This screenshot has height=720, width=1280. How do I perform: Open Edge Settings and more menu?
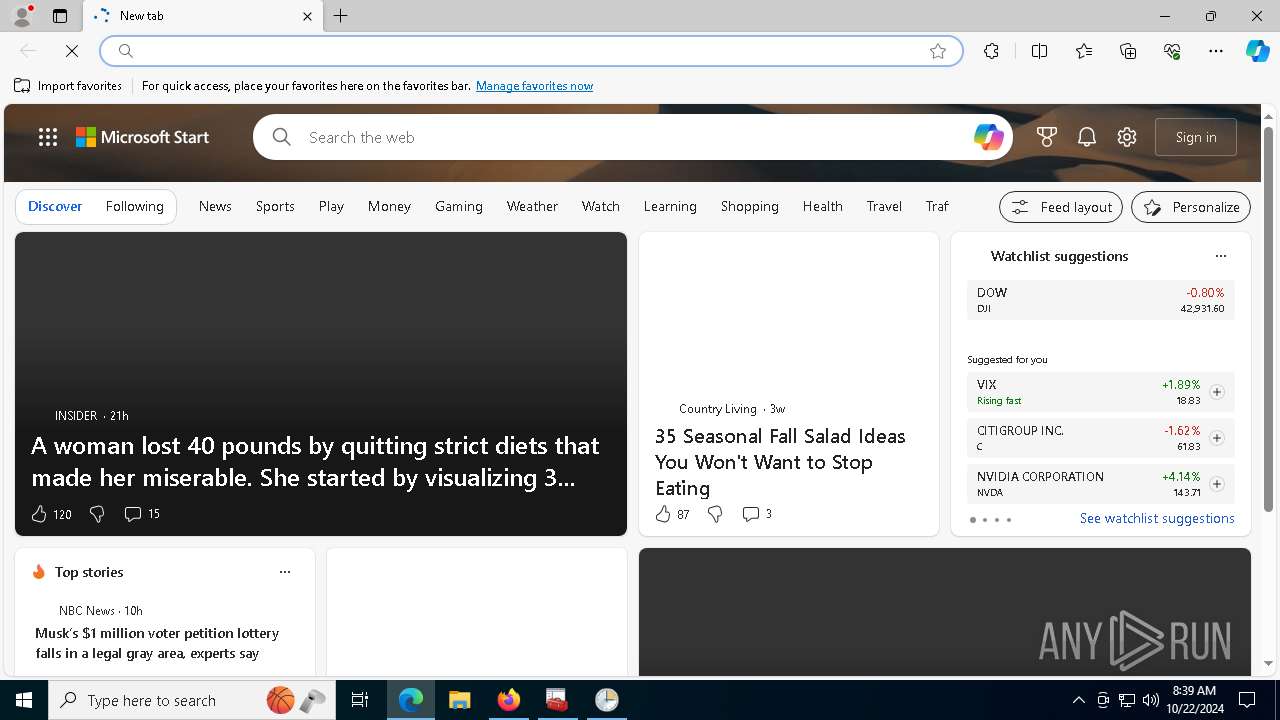click(1216, 51)
